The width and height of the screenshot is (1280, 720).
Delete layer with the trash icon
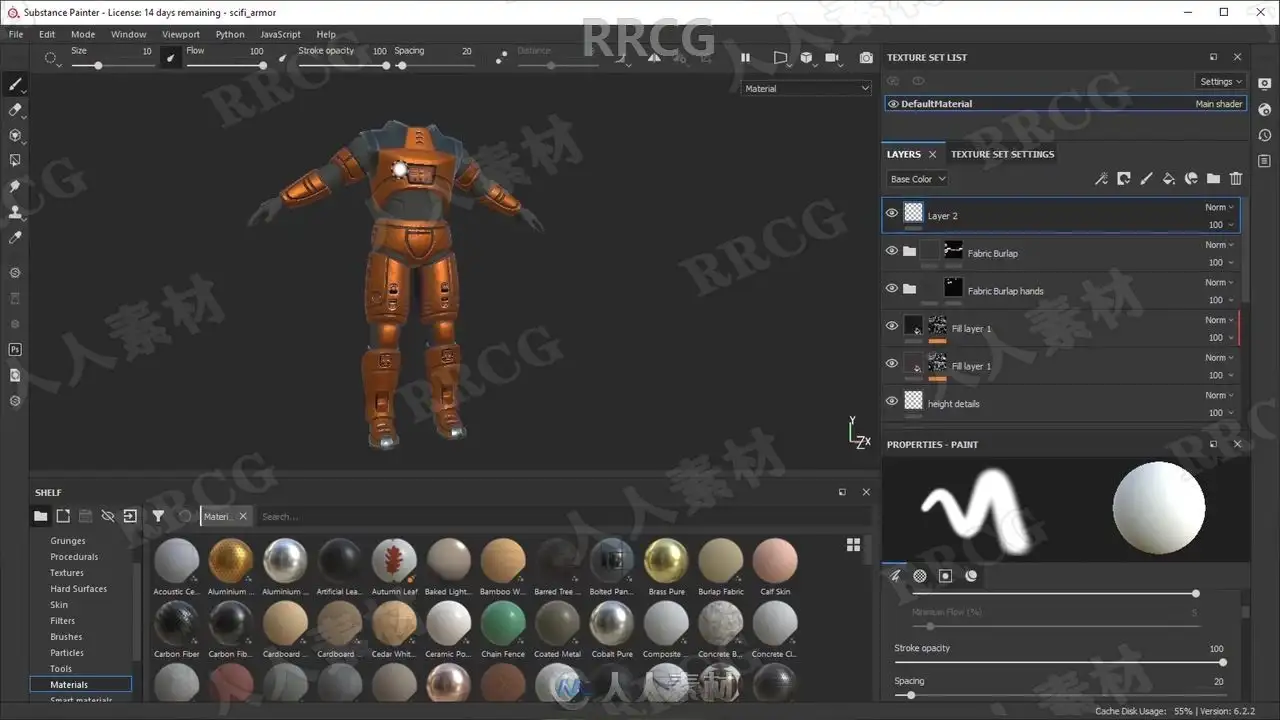(x=1236, y=179)
